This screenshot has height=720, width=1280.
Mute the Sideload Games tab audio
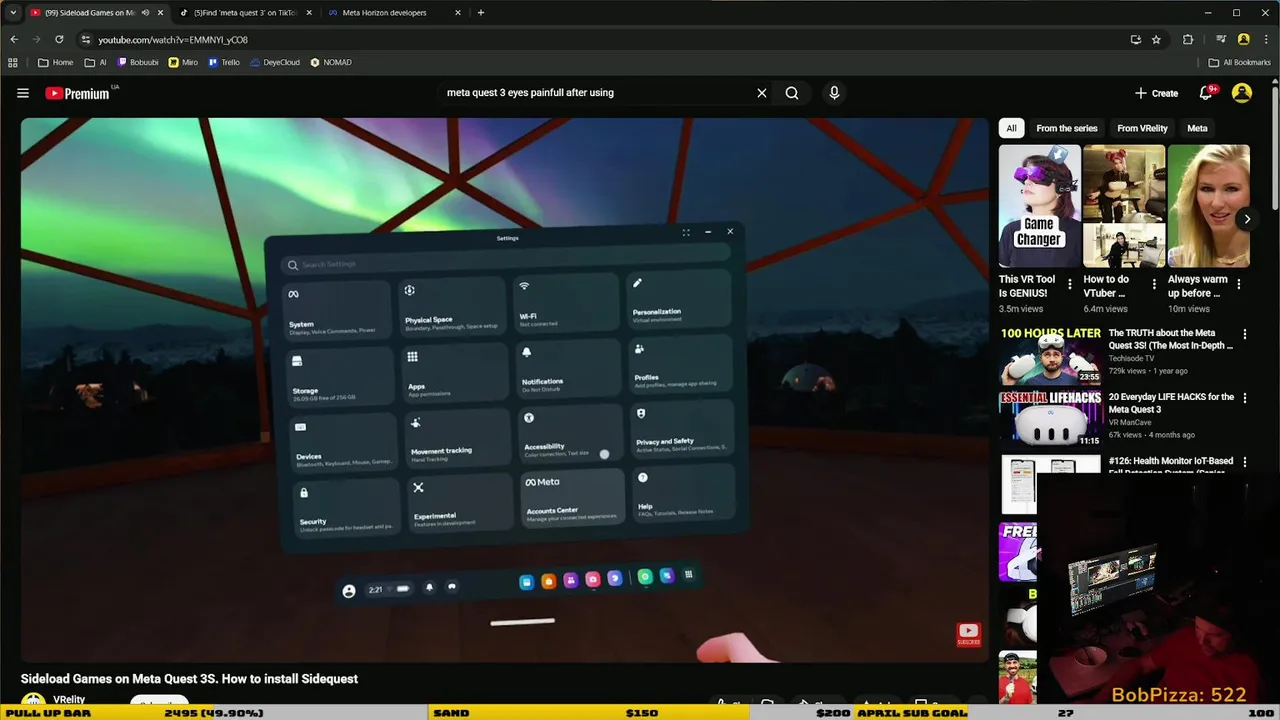tap(146, 13)
